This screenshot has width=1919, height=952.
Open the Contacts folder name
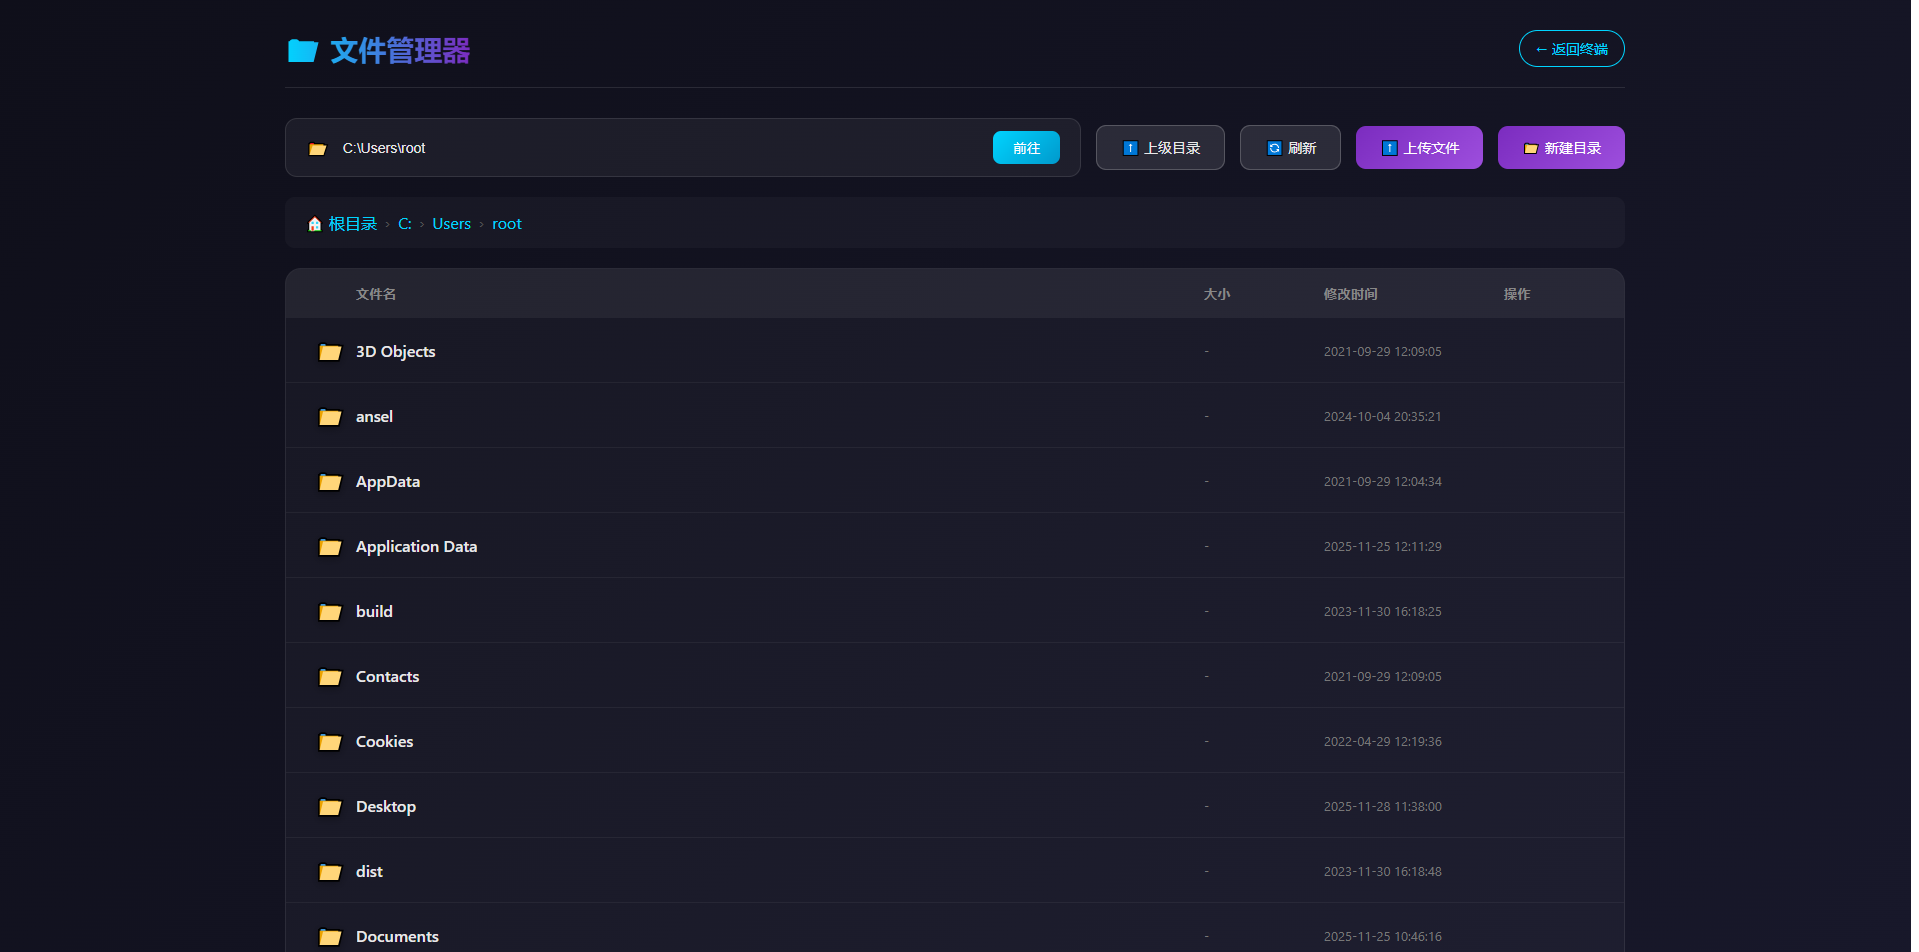pyautogui.click(x=388, y=677)
